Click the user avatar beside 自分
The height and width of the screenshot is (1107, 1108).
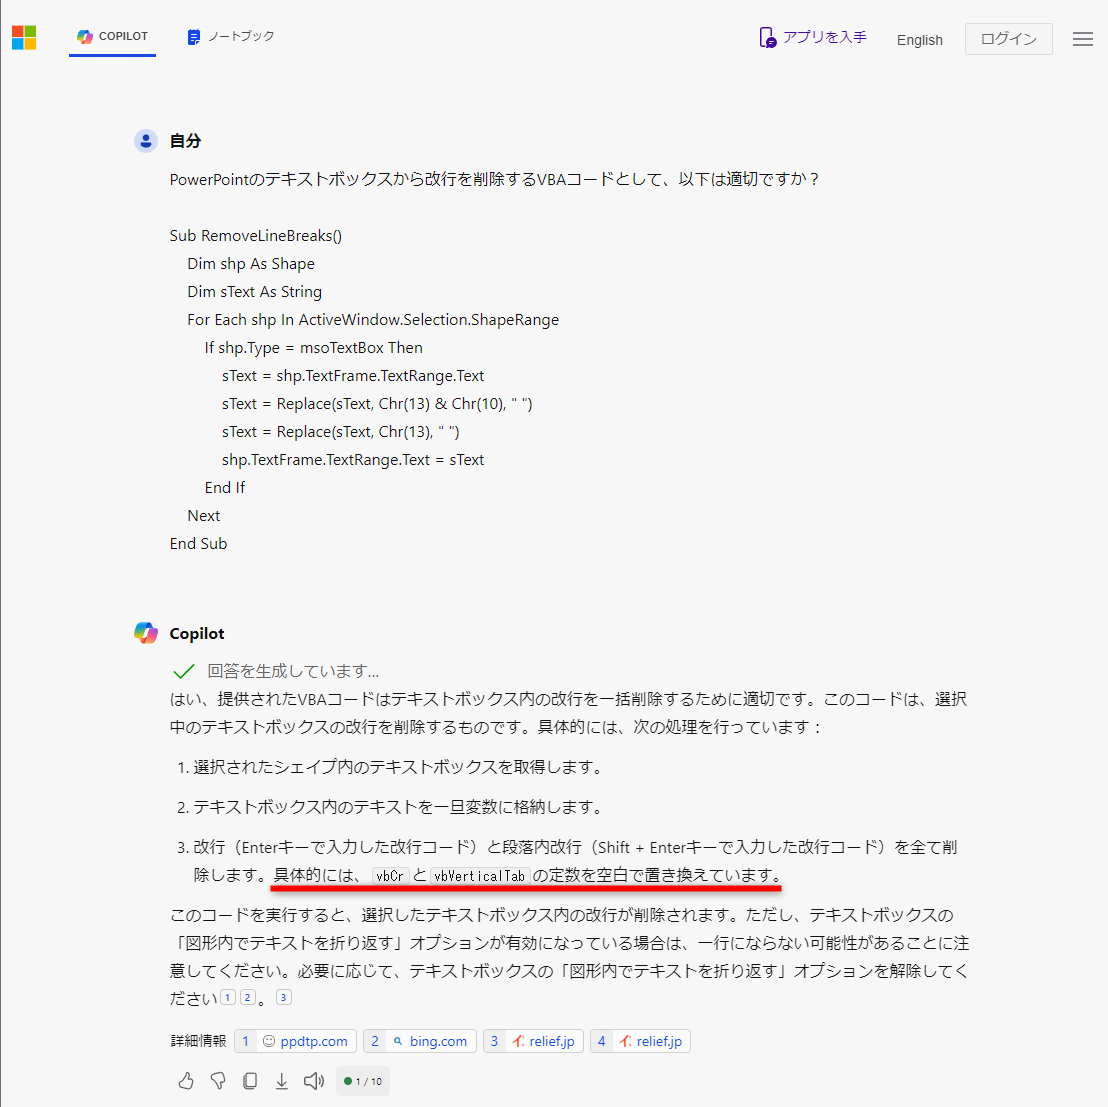[146, 141]
